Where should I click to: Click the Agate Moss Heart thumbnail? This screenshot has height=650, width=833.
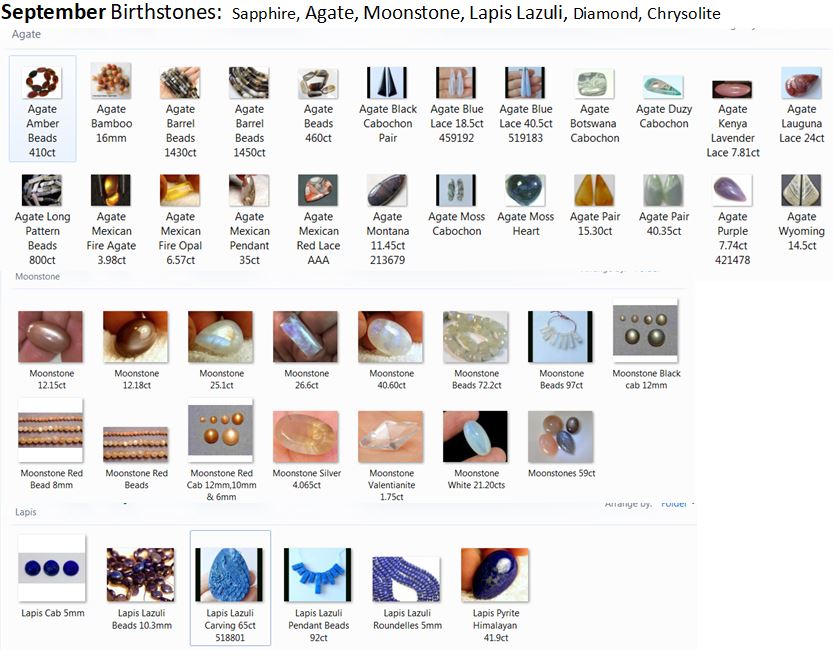[x=525, y=204]
